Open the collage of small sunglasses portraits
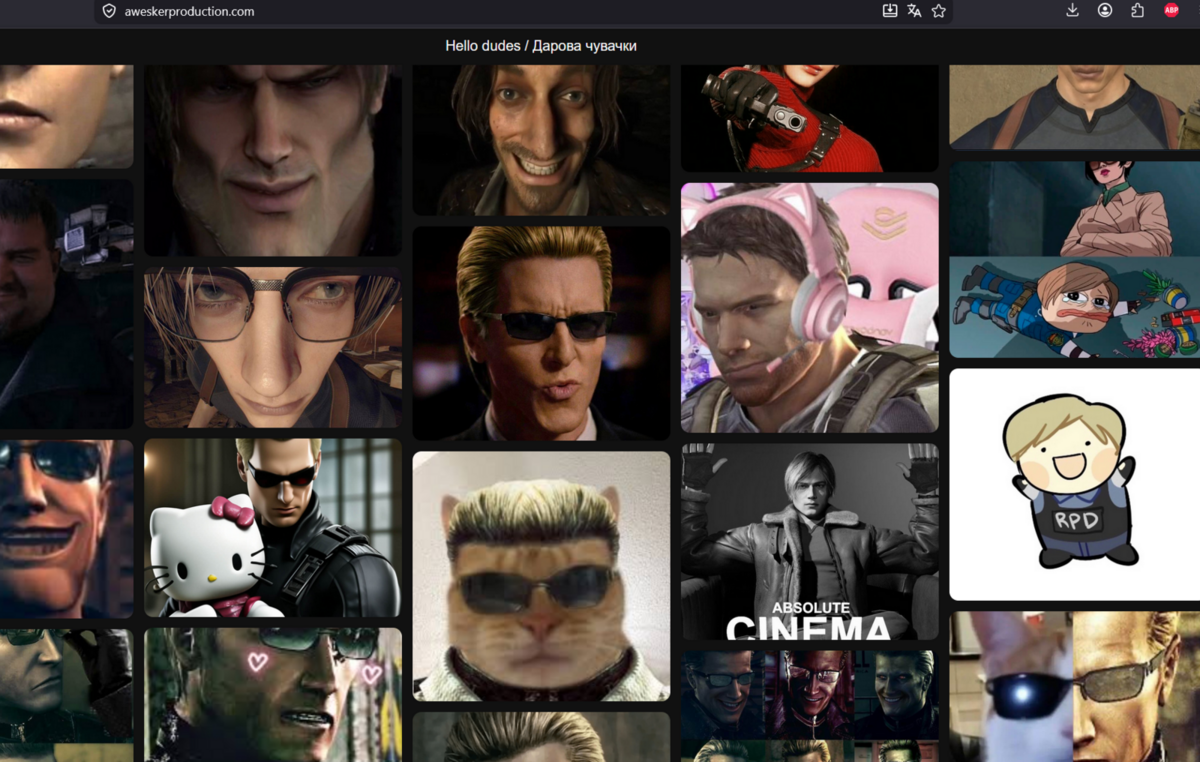The image size is (1200, 762). click(x=810, y=706)
